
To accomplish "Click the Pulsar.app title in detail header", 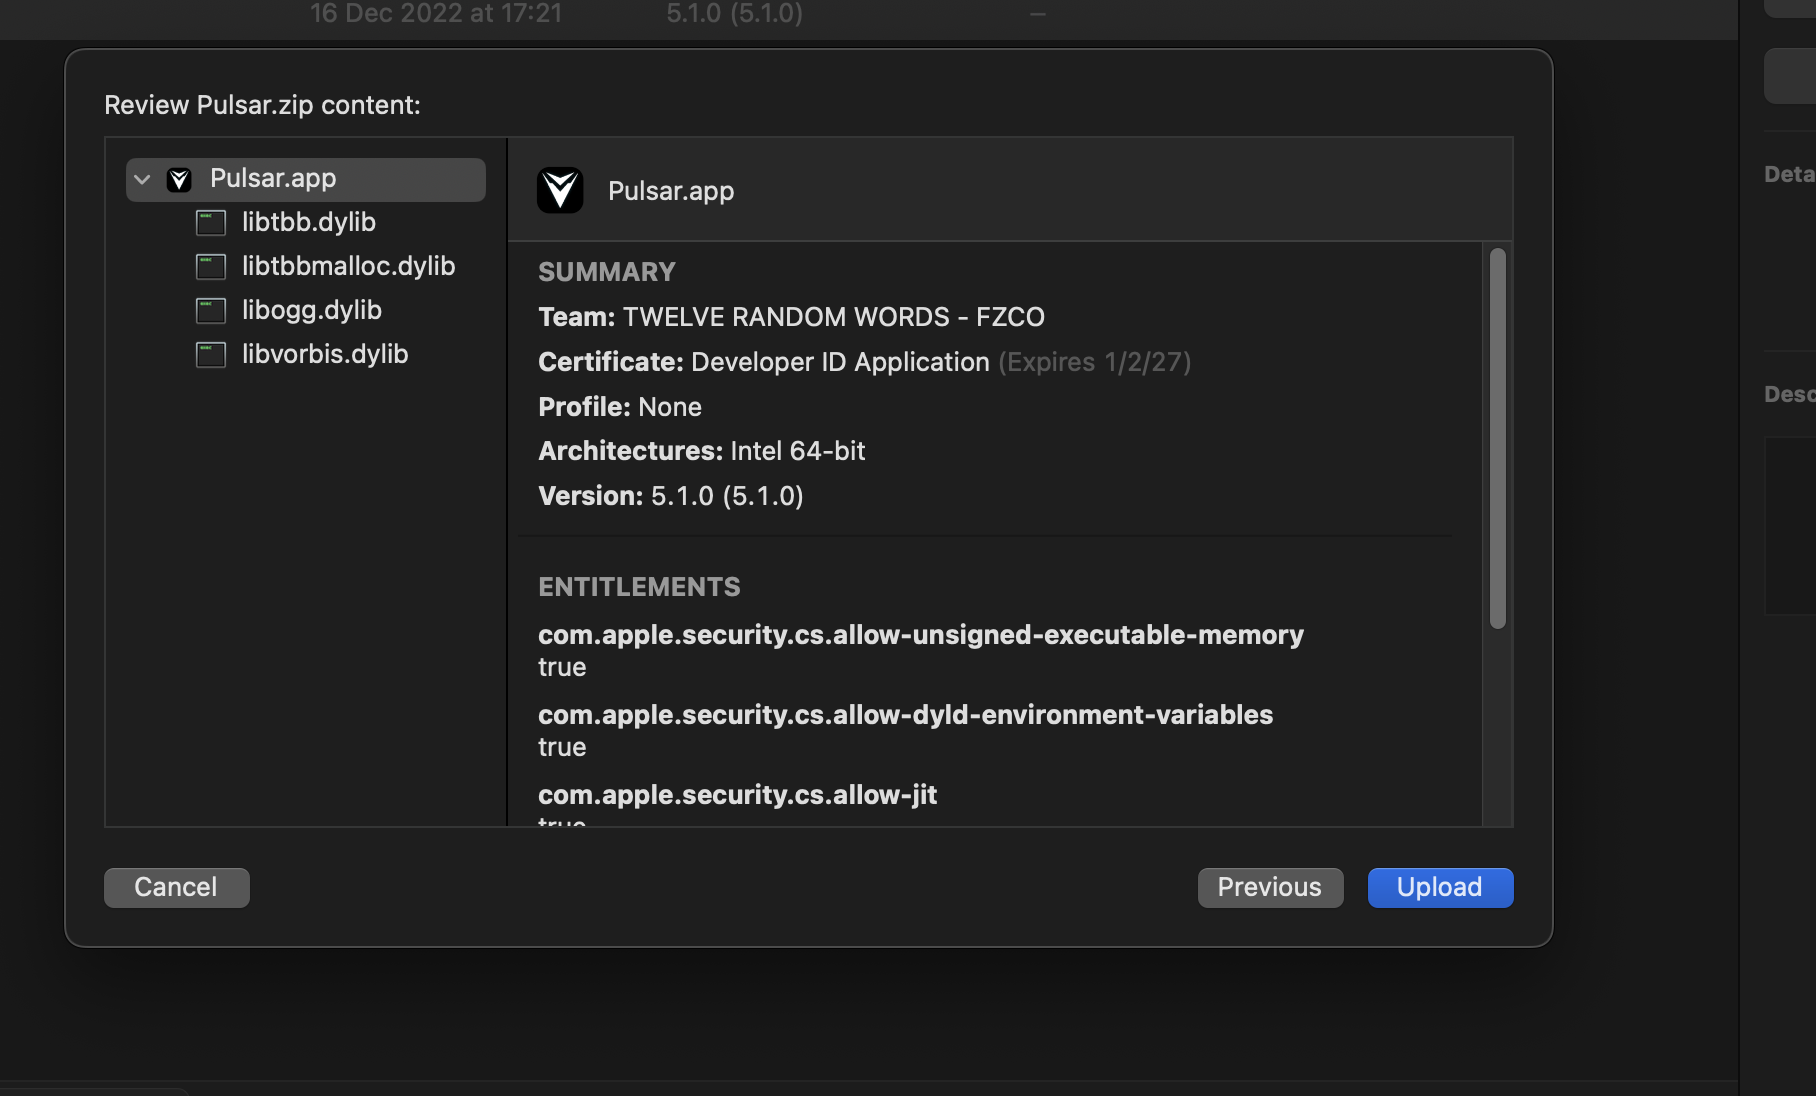I will pos(671,191).
